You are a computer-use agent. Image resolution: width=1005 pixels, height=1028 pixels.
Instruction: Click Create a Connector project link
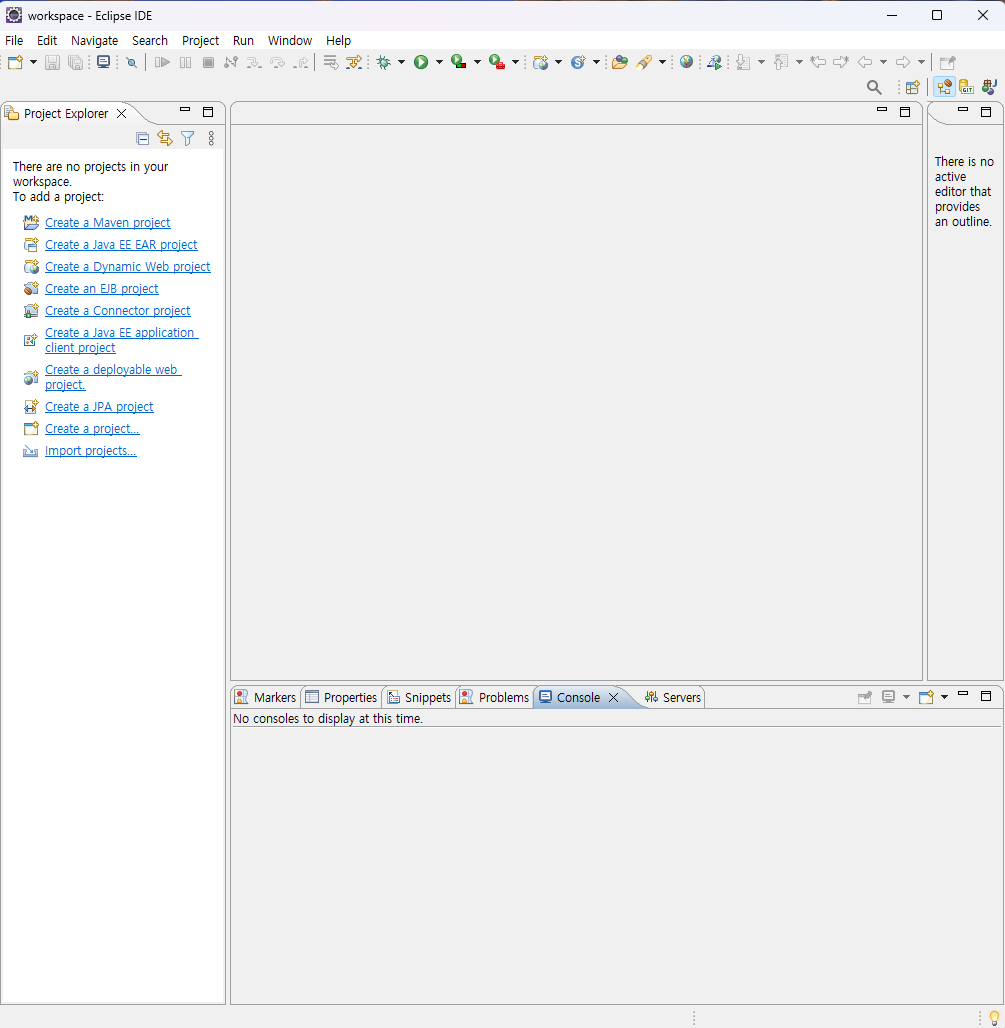[x=117, y=311]
